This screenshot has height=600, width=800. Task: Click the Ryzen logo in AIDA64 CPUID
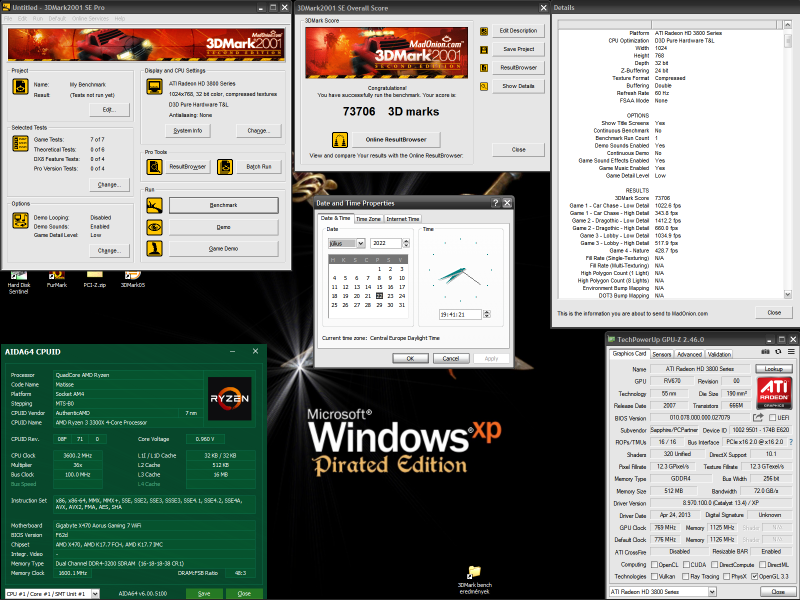click(230, 398)
